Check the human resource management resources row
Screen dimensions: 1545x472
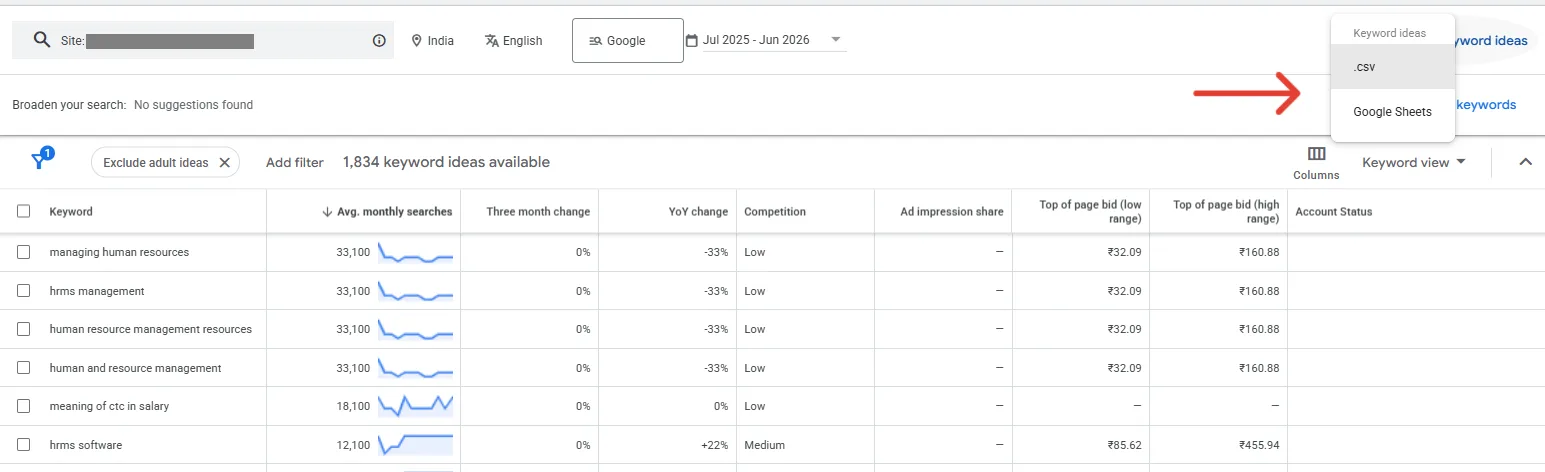click(24, 329)
